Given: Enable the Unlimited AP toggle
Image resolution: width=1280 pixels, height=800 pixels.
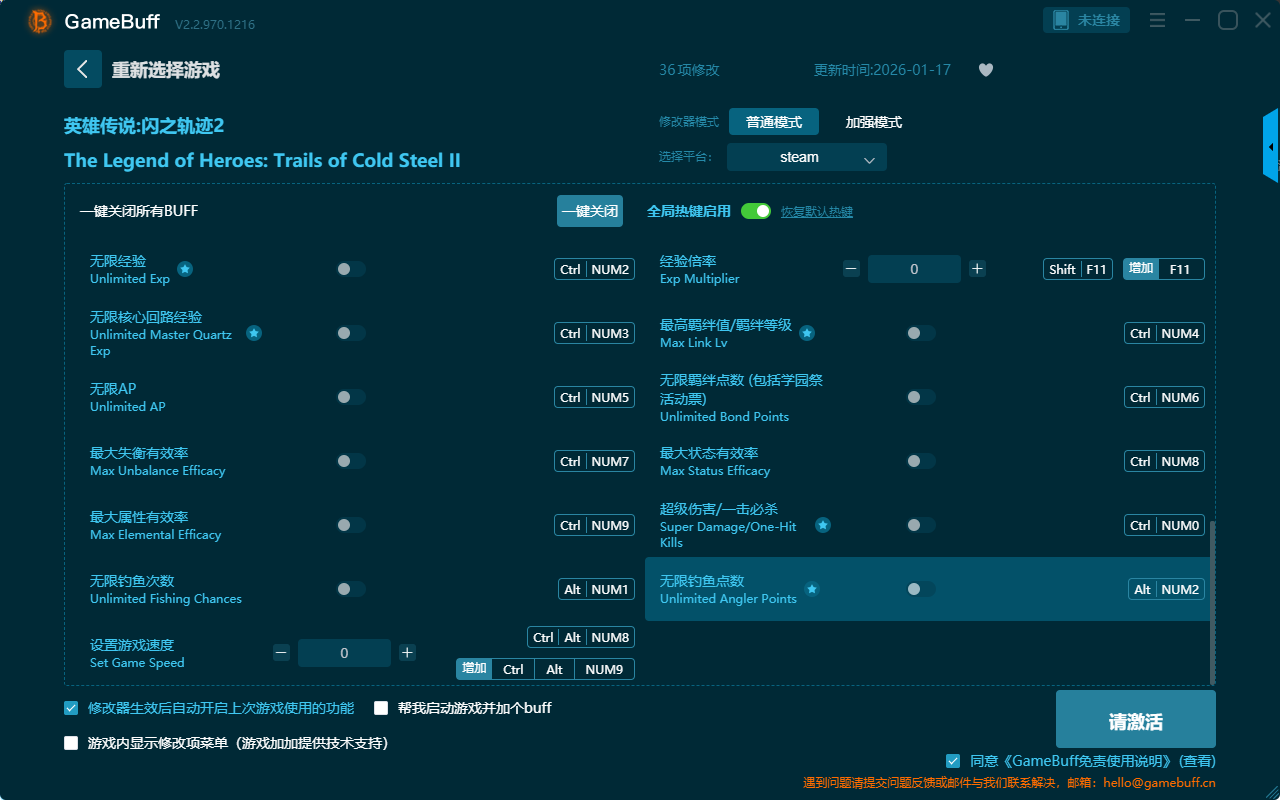Looking at the screenshot, I should click(x=351, y=397).
